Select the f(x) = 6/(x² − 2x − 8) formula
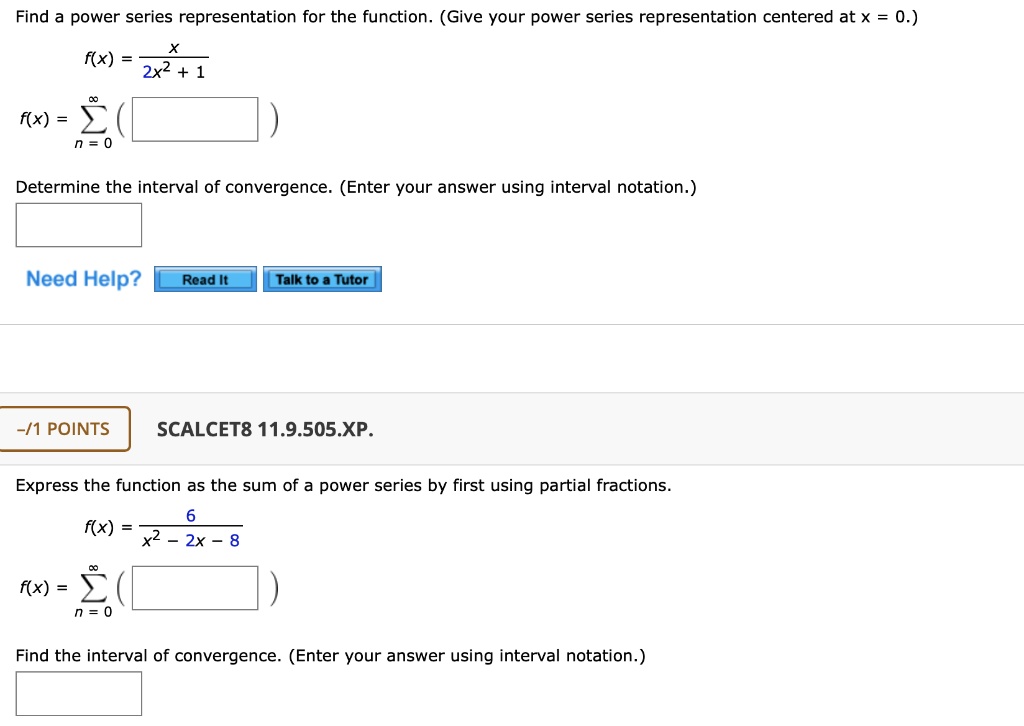 coord(162,527)
